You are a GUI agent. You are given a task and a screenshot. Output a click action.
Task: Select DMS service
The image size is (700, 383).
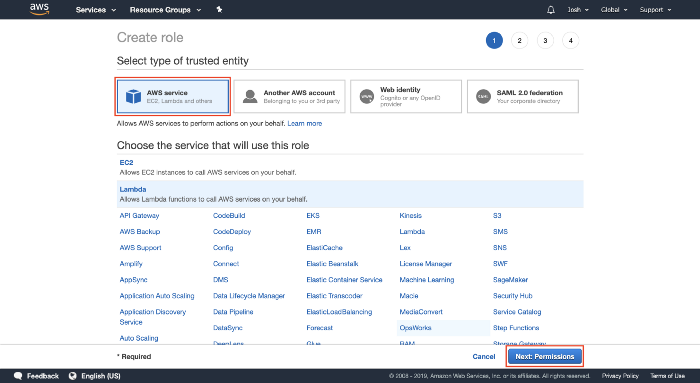221,280
